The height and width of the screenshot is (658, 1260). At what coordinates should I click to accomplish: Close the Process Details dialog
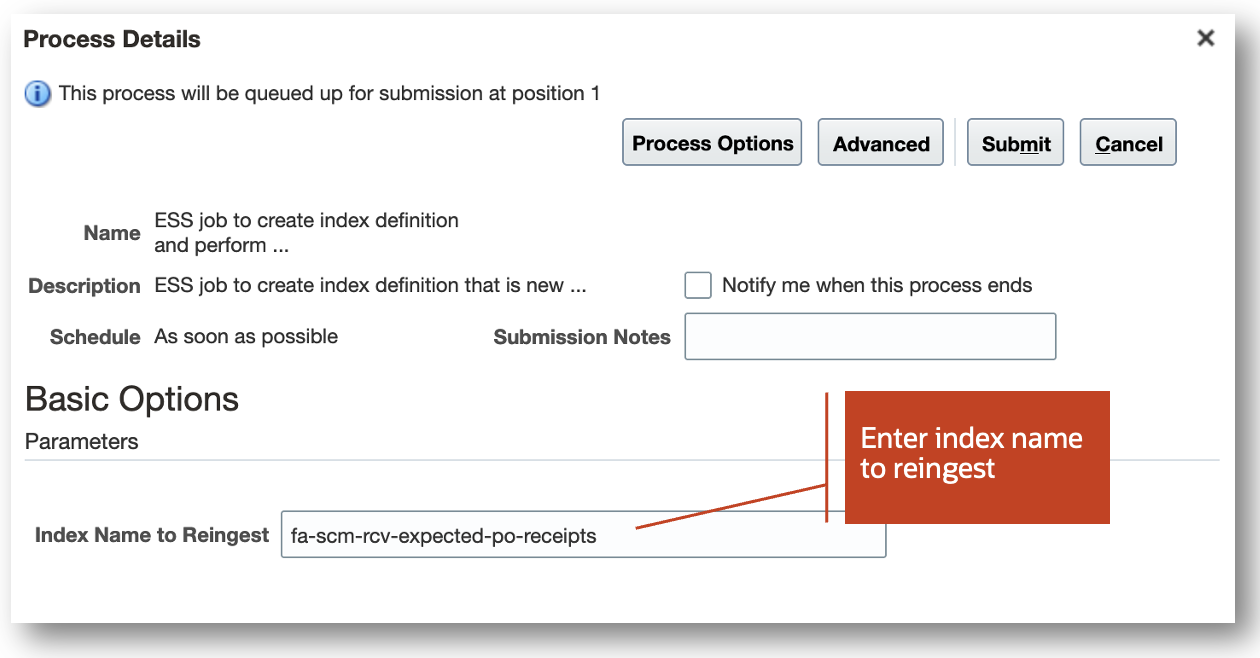[1206, 38]
